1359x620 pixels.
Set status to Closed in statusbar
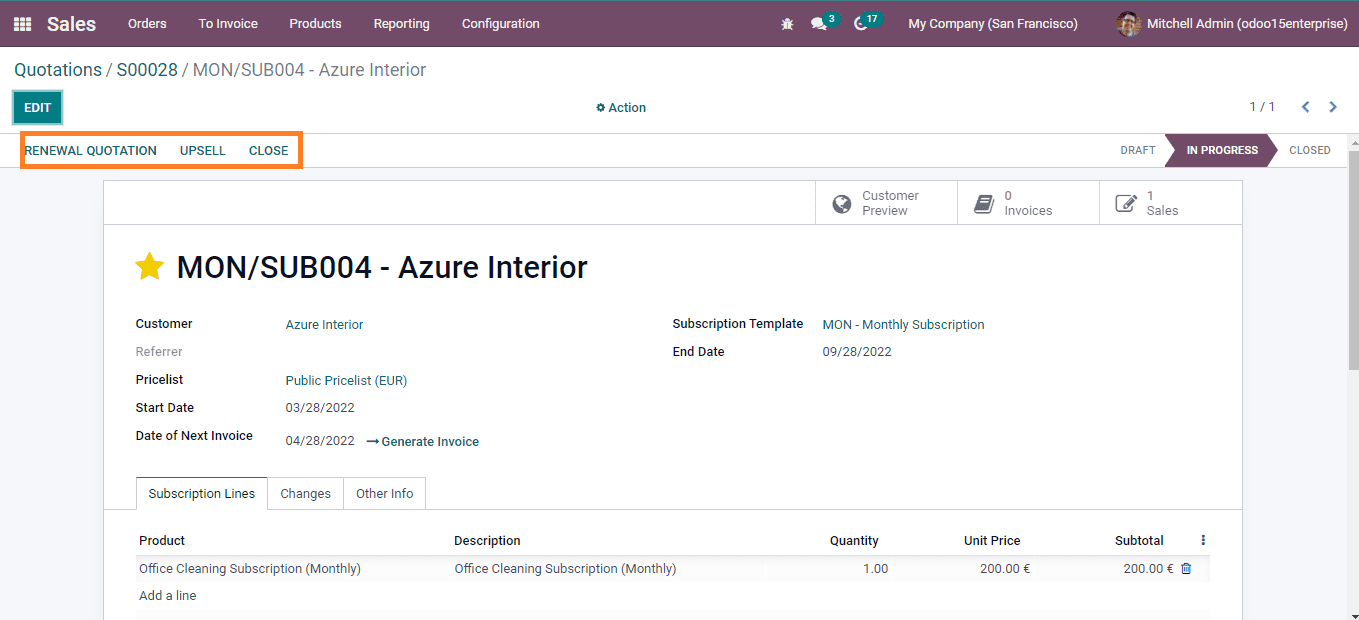pyautogui.click(x=1309, y=150)
